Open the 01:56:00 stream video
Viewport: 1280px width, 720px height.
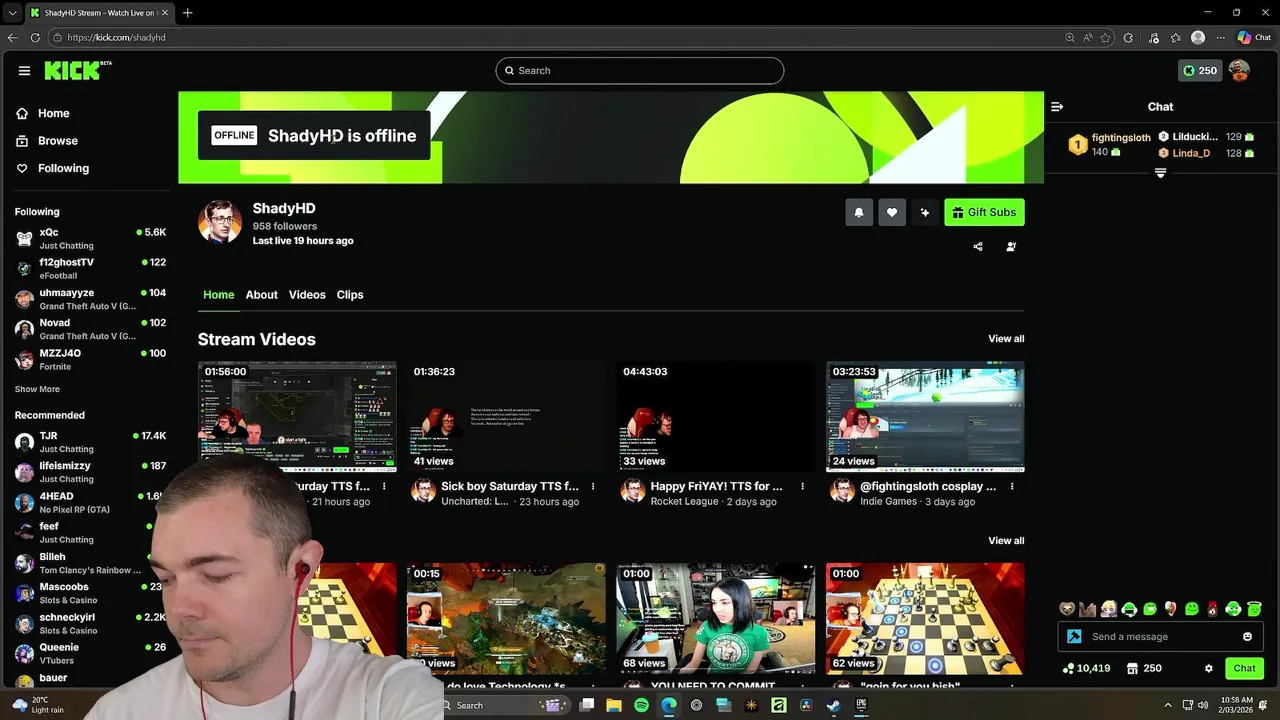pyautogui.click(x=297, y=416)
